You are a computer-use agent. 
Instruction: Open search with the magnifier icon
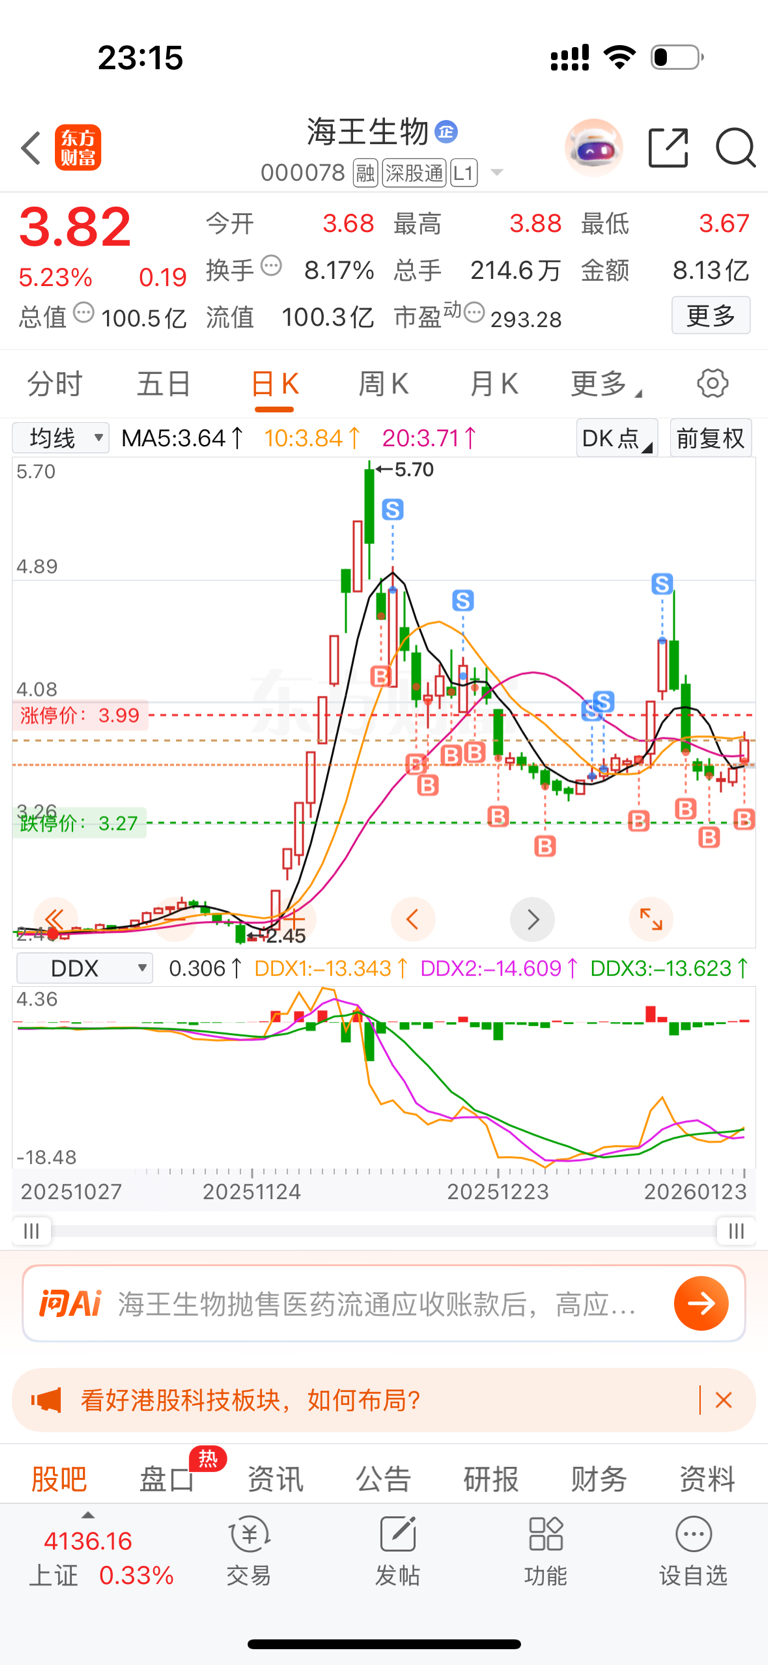click(x=735, y=148)
